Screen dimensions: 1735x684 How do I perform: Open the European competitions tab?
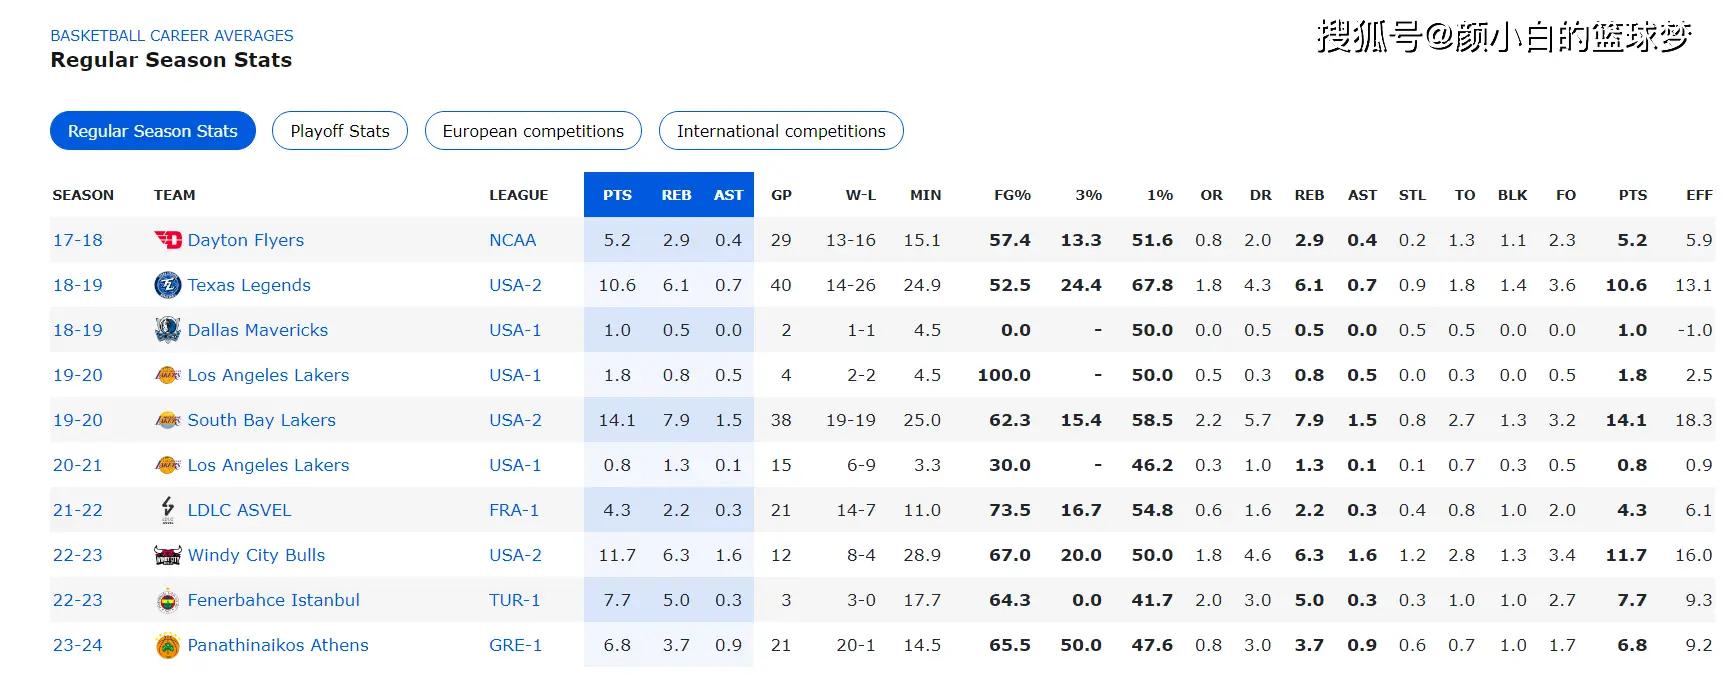pos(533,131)
